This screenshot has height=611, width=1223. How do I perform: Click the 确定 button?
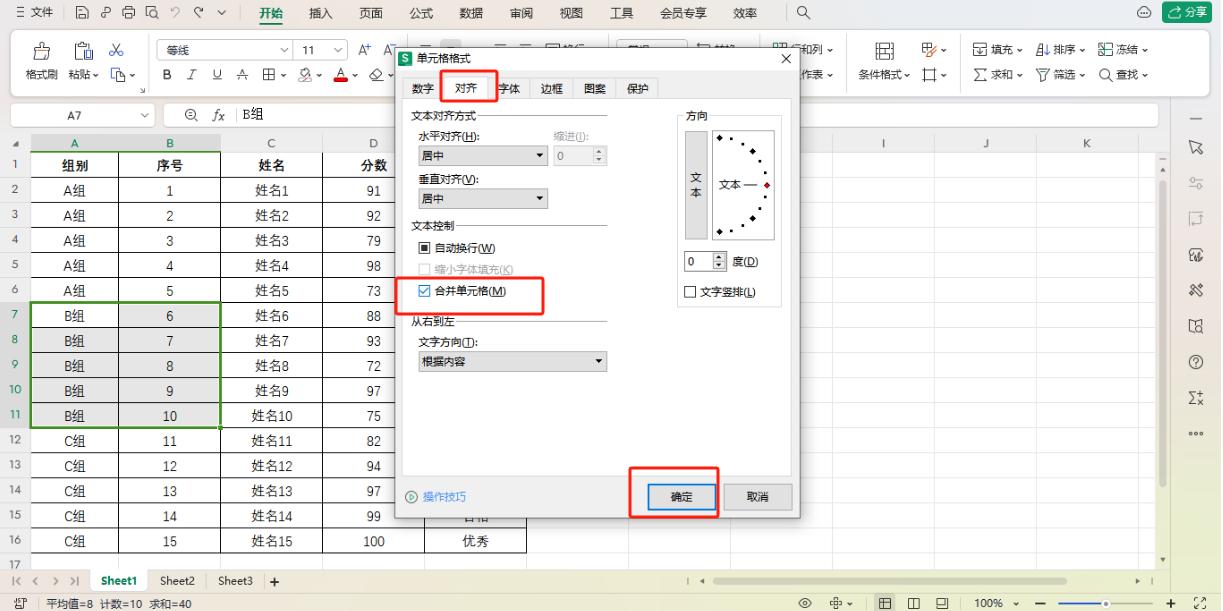680,497
